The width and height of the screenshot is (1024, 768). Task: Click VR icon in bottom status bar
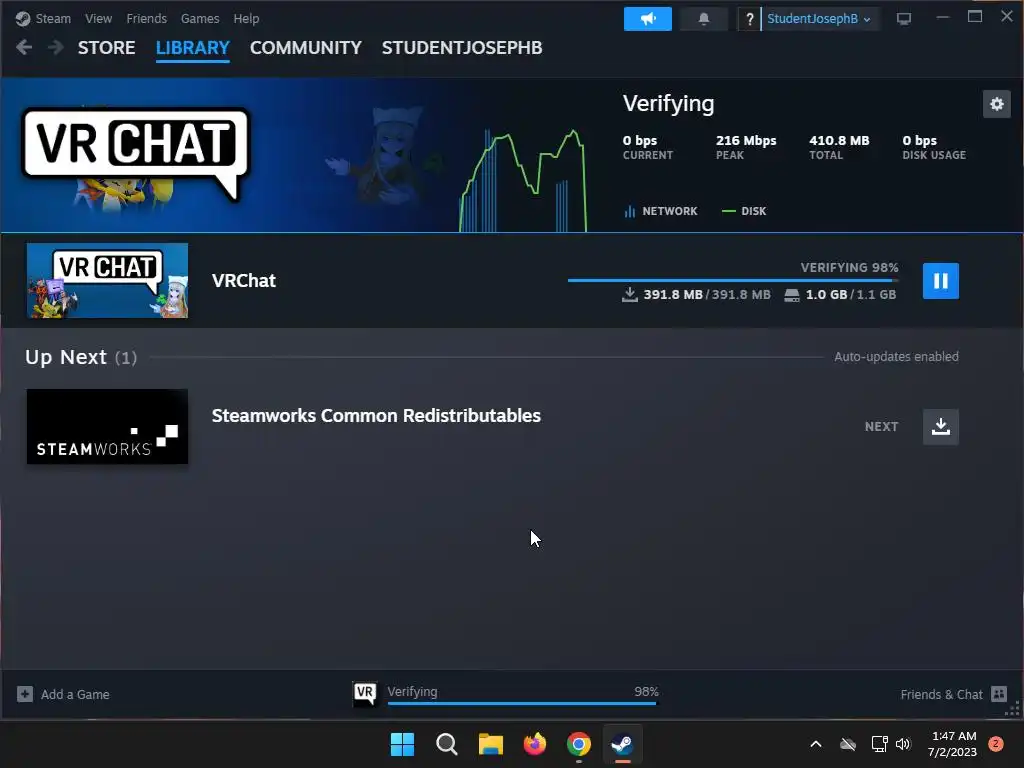(x=365, y=693)
